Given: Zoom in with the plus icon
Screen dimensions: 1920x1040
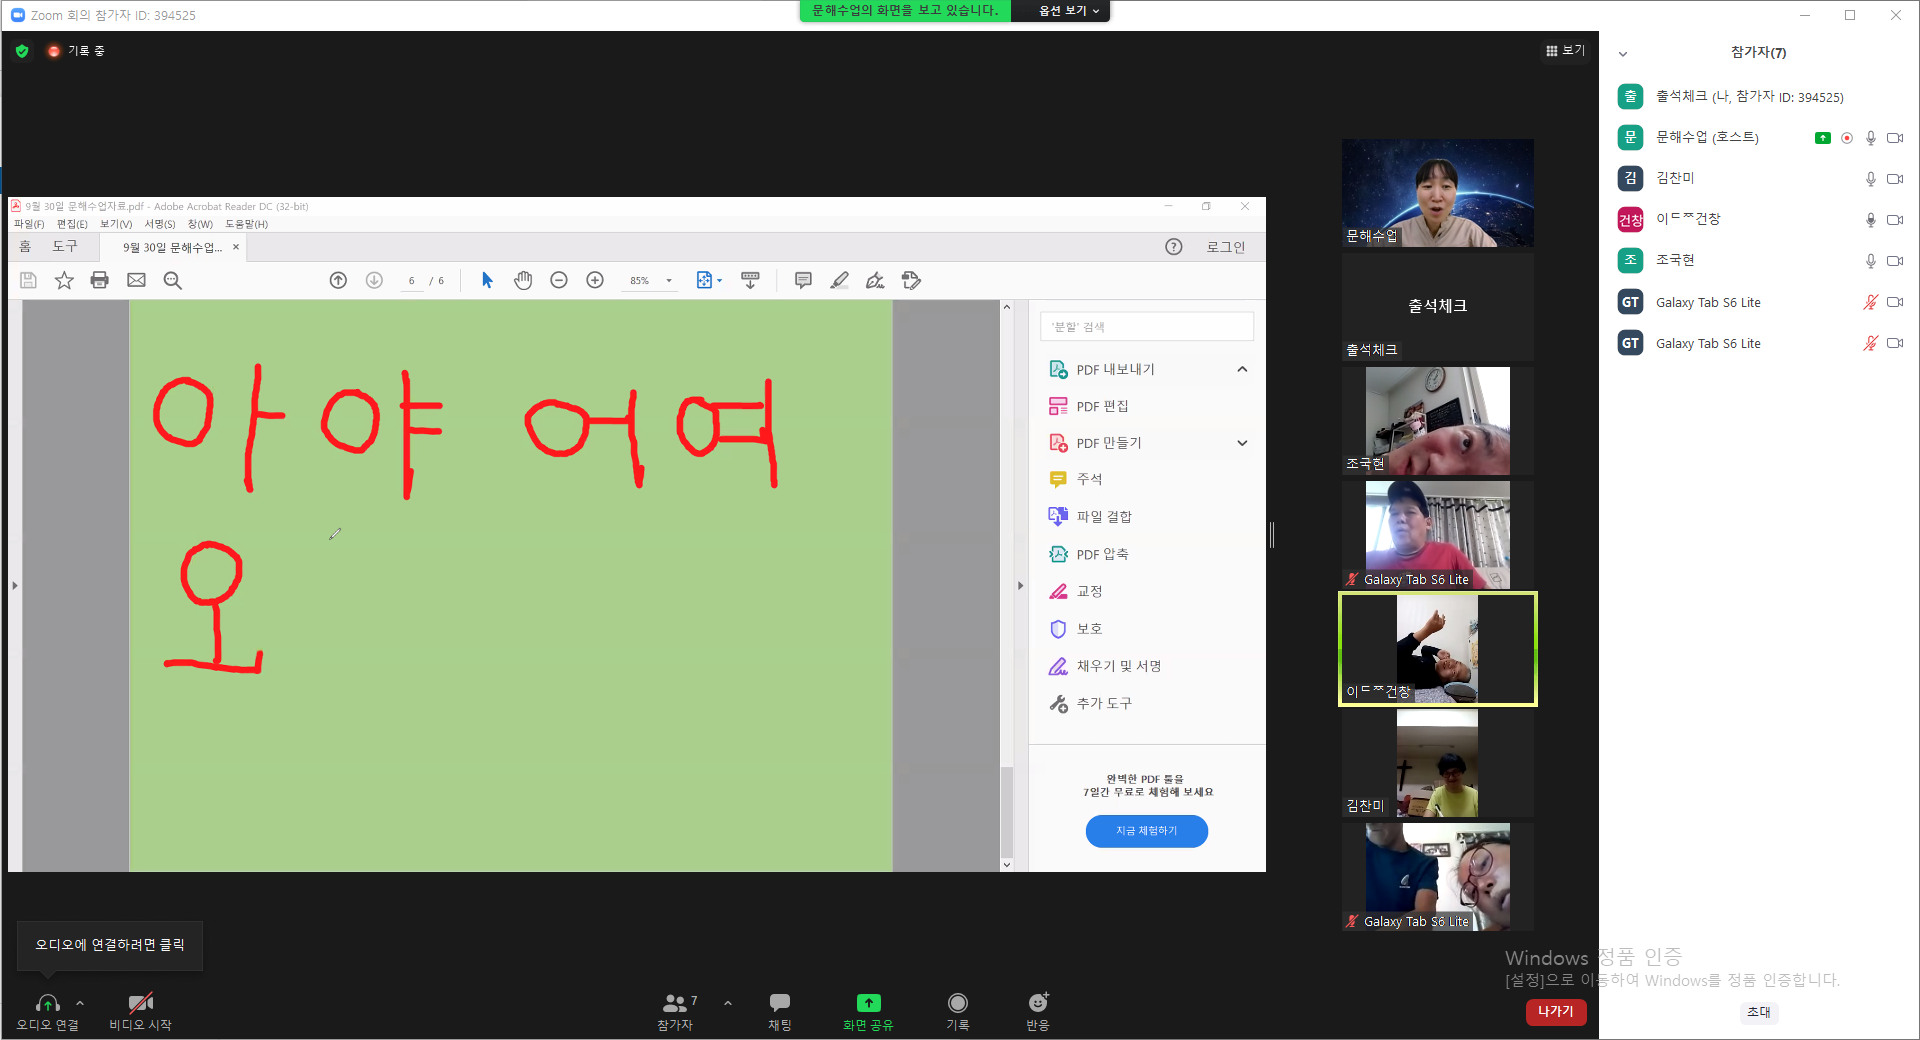Looking at the screenshot, I should coord(595,281).
